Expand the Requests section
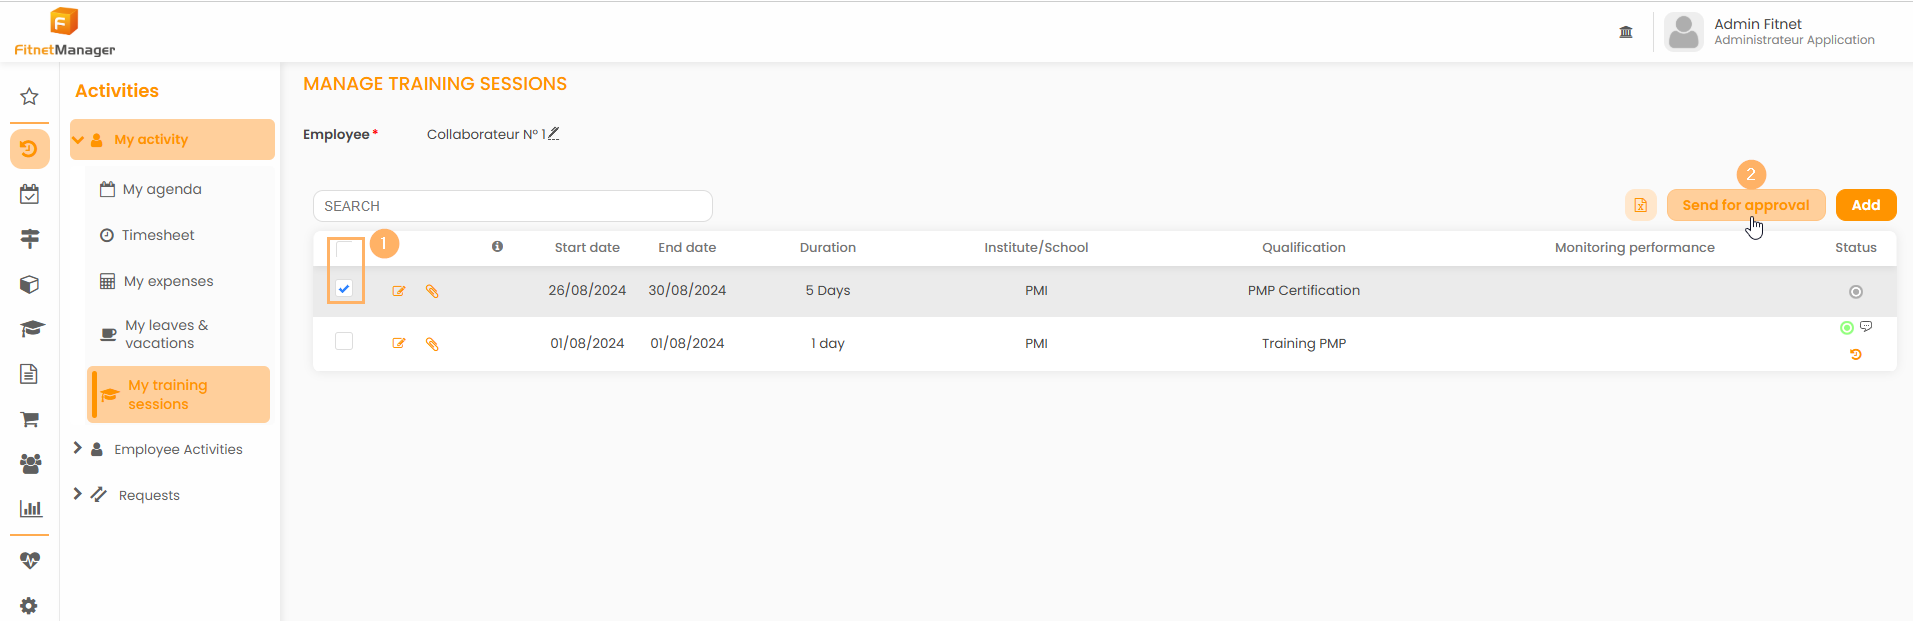 (78, 495)
